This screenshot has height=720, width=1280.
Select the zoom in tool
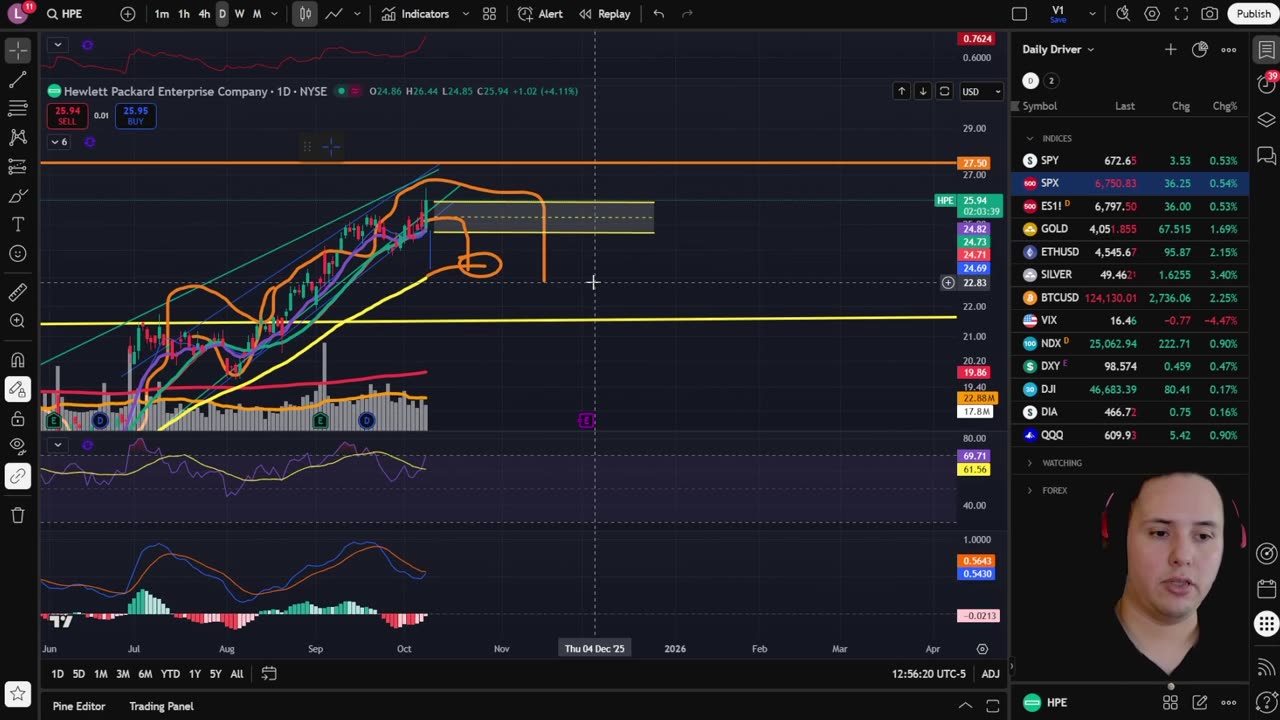[x=18, y=320]
